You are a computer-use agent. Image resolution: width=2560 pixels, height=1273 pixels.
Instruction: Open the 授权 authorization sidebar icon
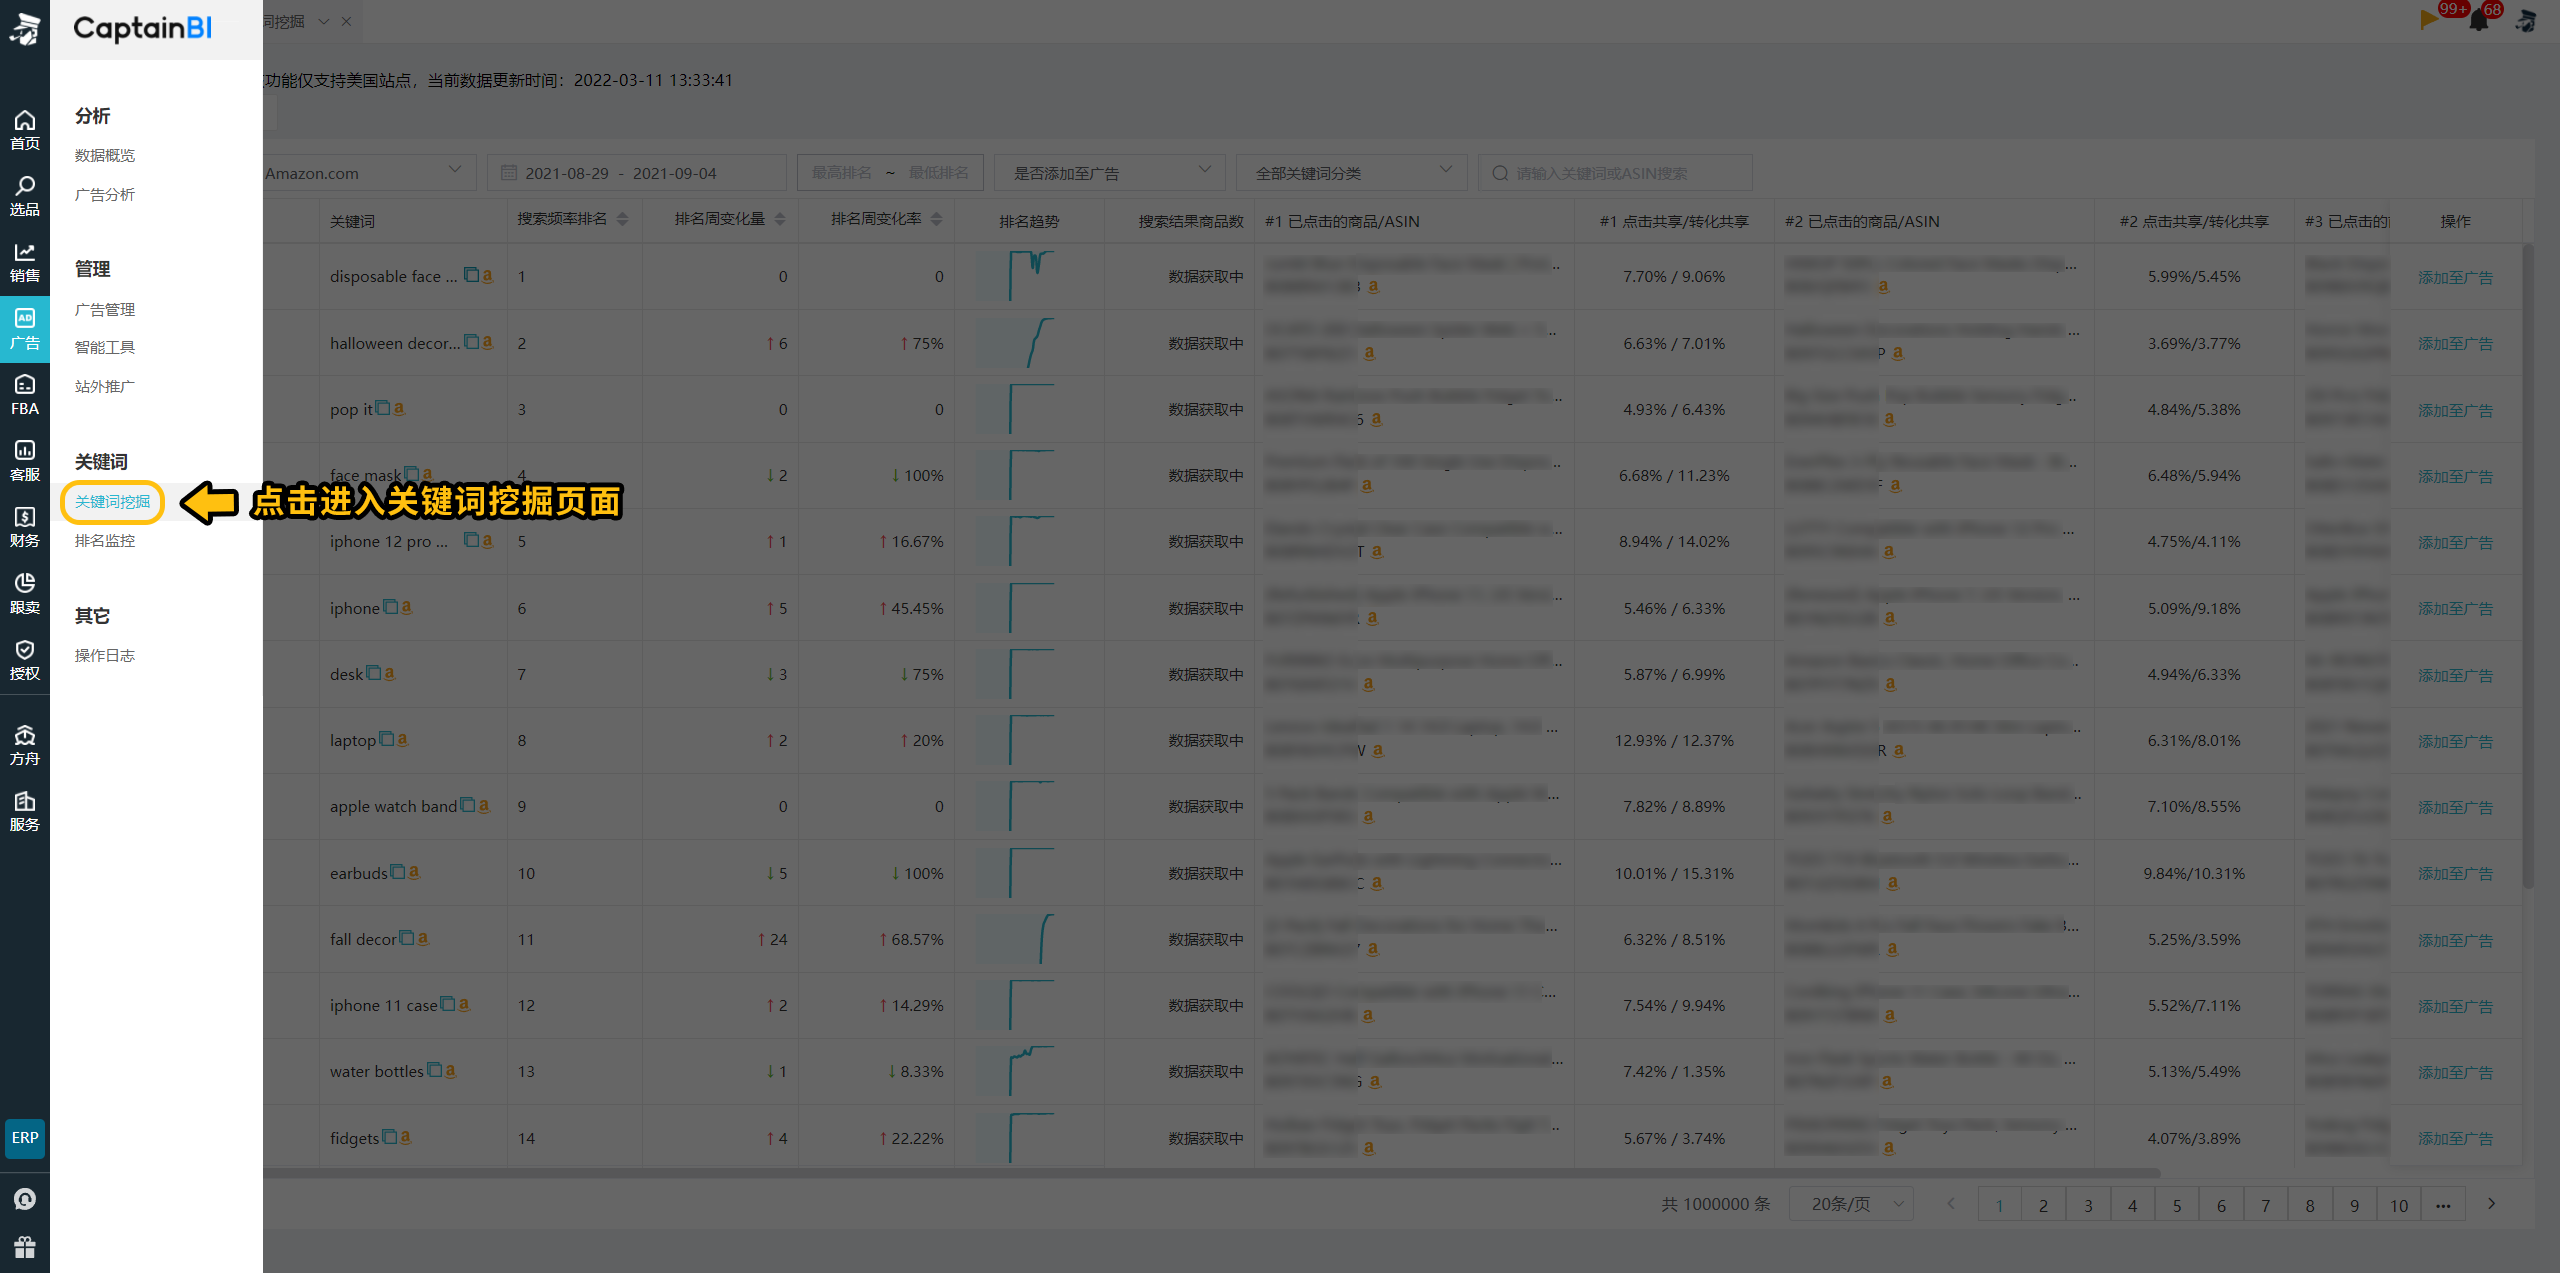coord(25,661)
